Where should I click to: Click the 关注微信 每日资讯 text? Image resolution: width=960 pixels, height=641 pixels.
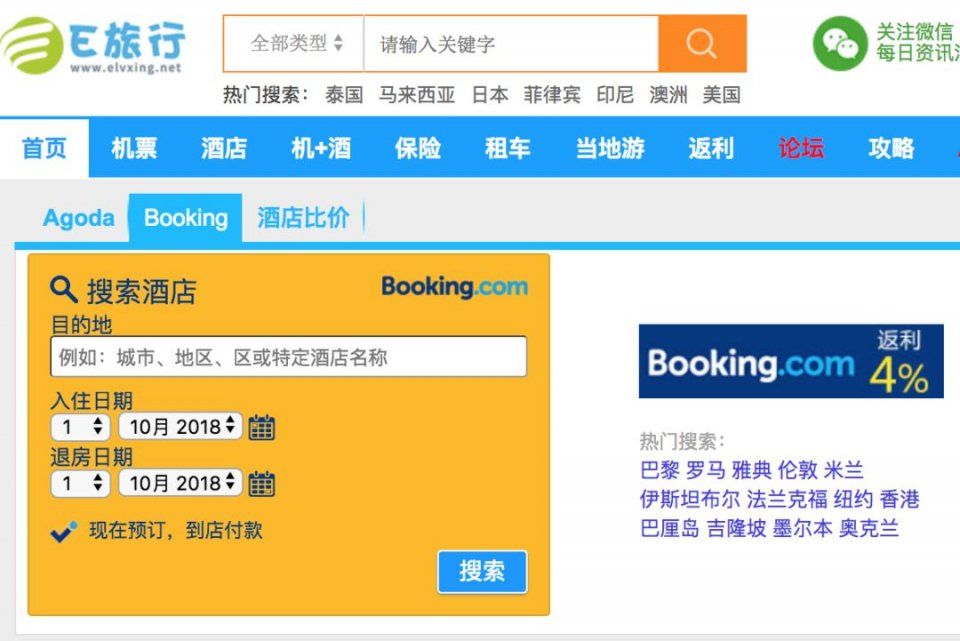click(918, 42)
